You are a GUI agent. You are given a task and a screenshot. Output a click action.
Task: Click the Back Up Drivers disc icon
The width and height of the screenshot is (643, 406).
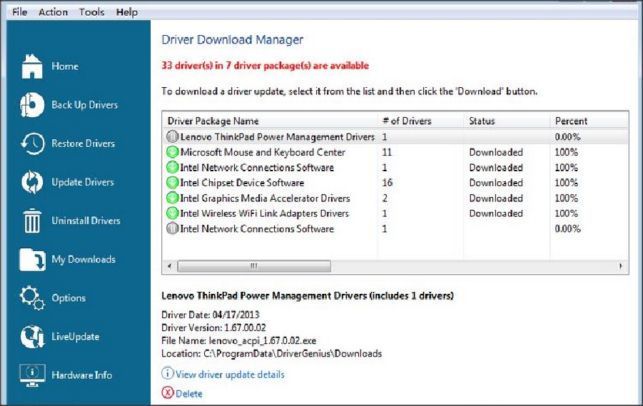(32, 105)
